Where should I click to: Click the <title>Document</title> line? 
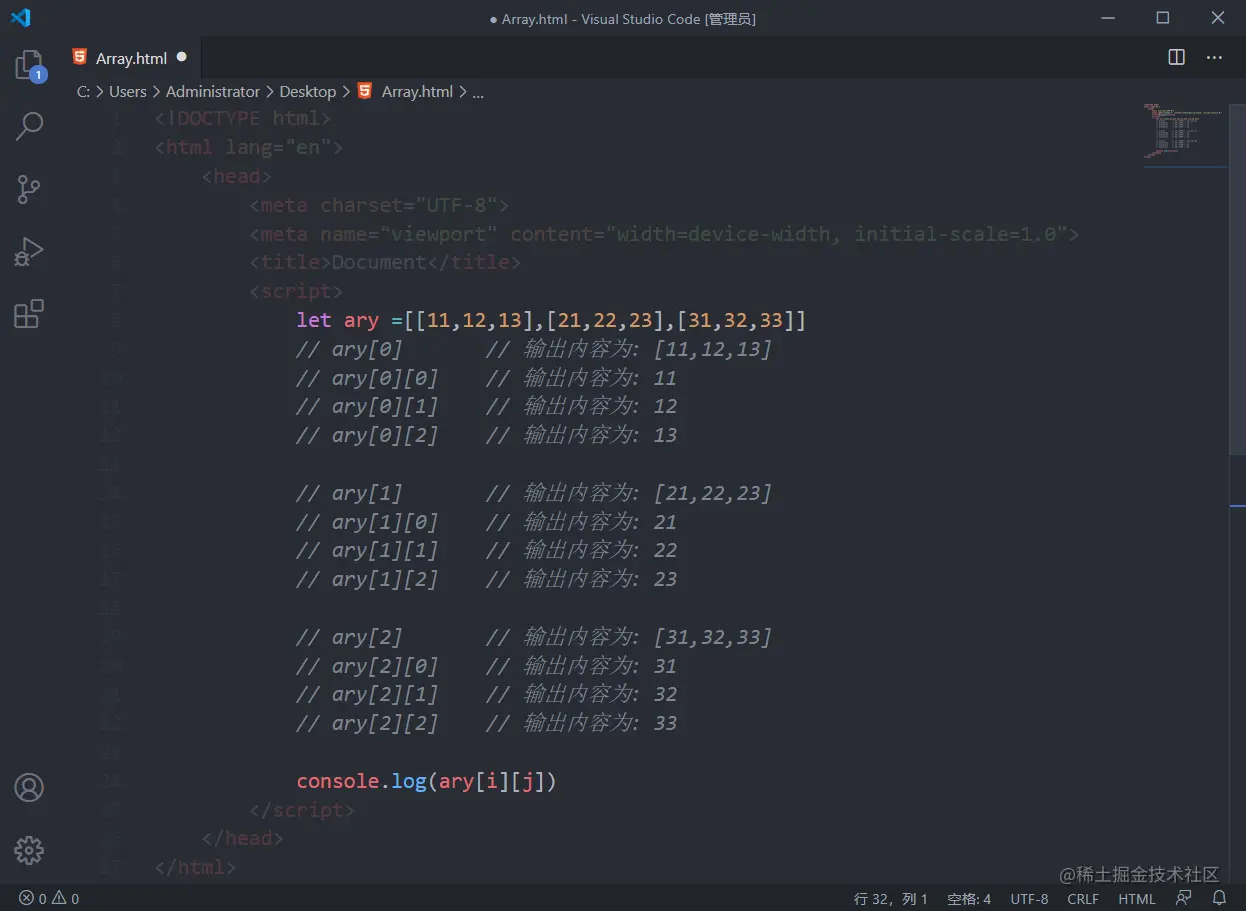pos(385,262)
